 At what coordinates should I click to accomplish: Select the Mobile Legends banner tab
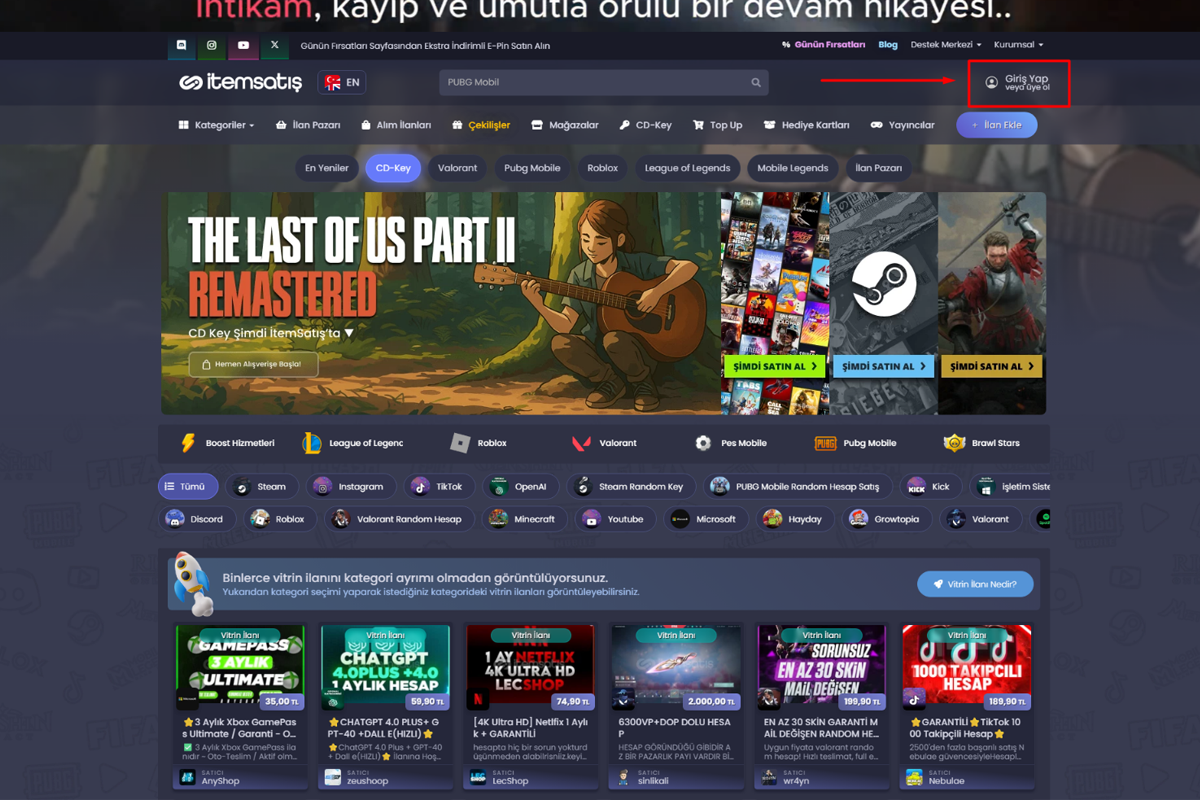point(793,168)
